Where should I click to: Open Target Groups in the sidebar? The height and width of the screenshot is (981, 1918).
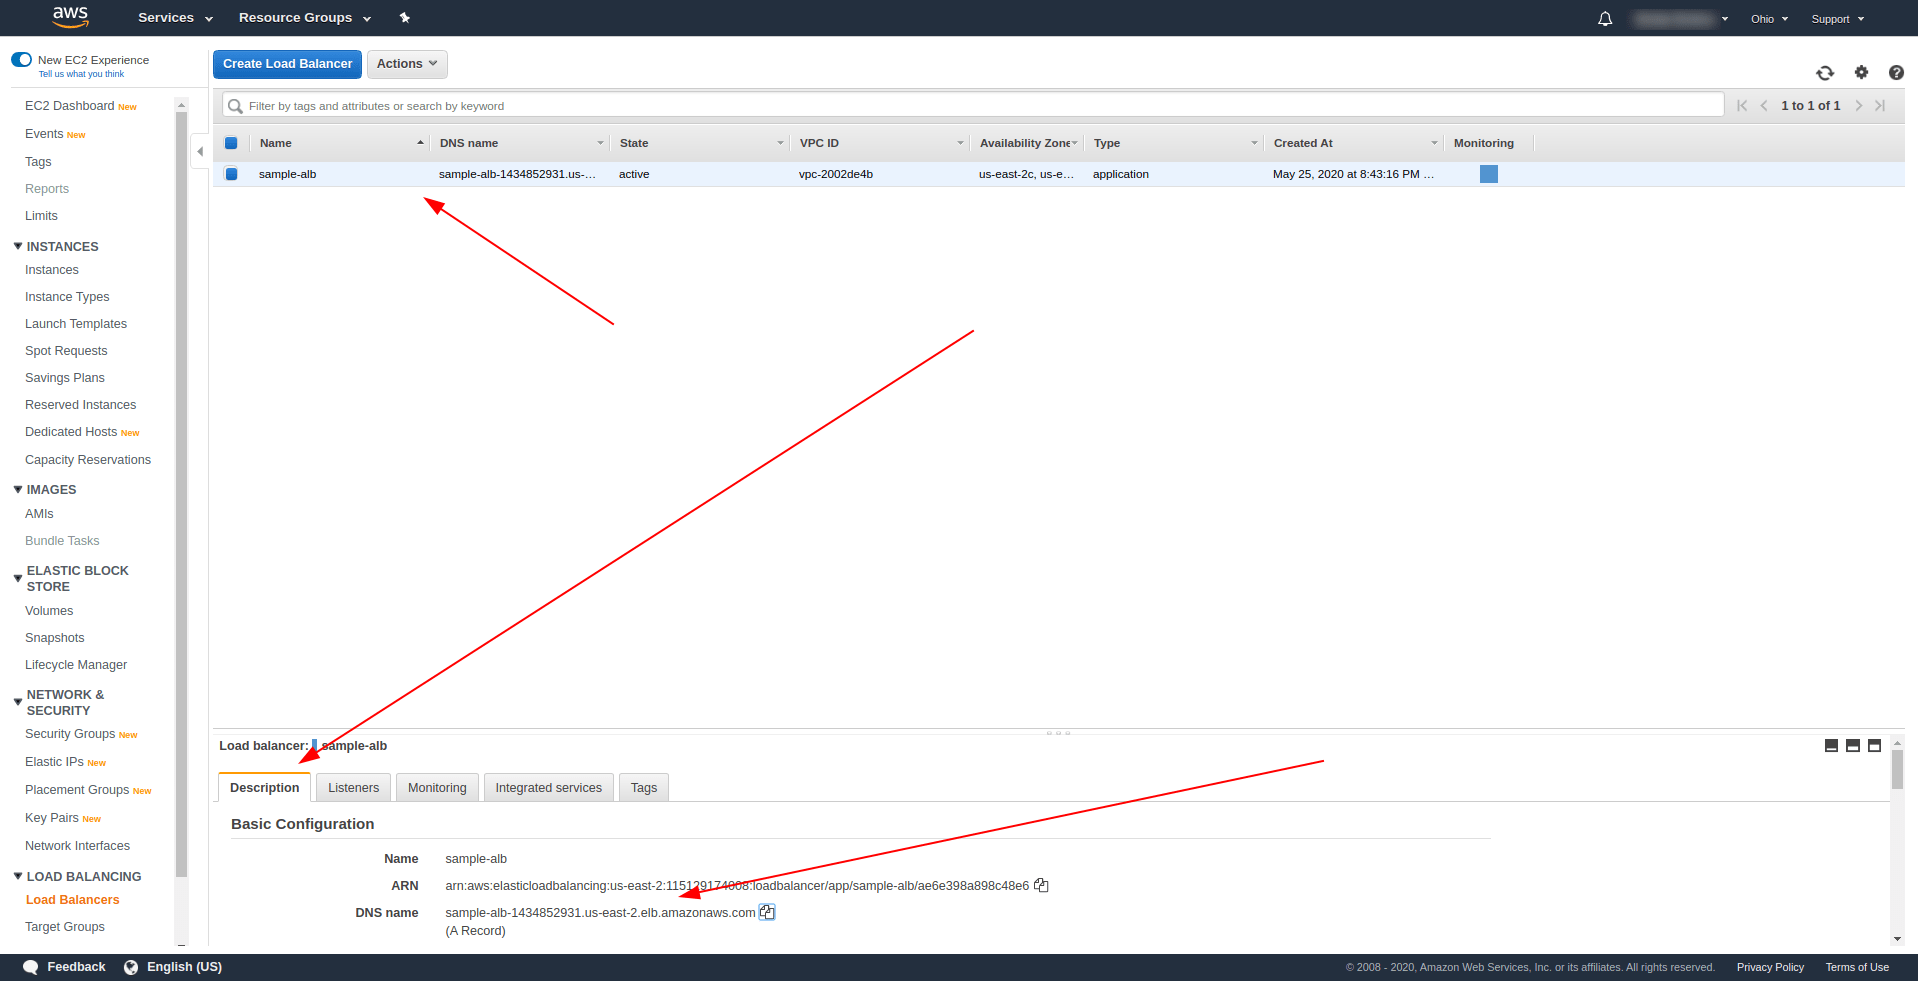(x=64, y=927)
